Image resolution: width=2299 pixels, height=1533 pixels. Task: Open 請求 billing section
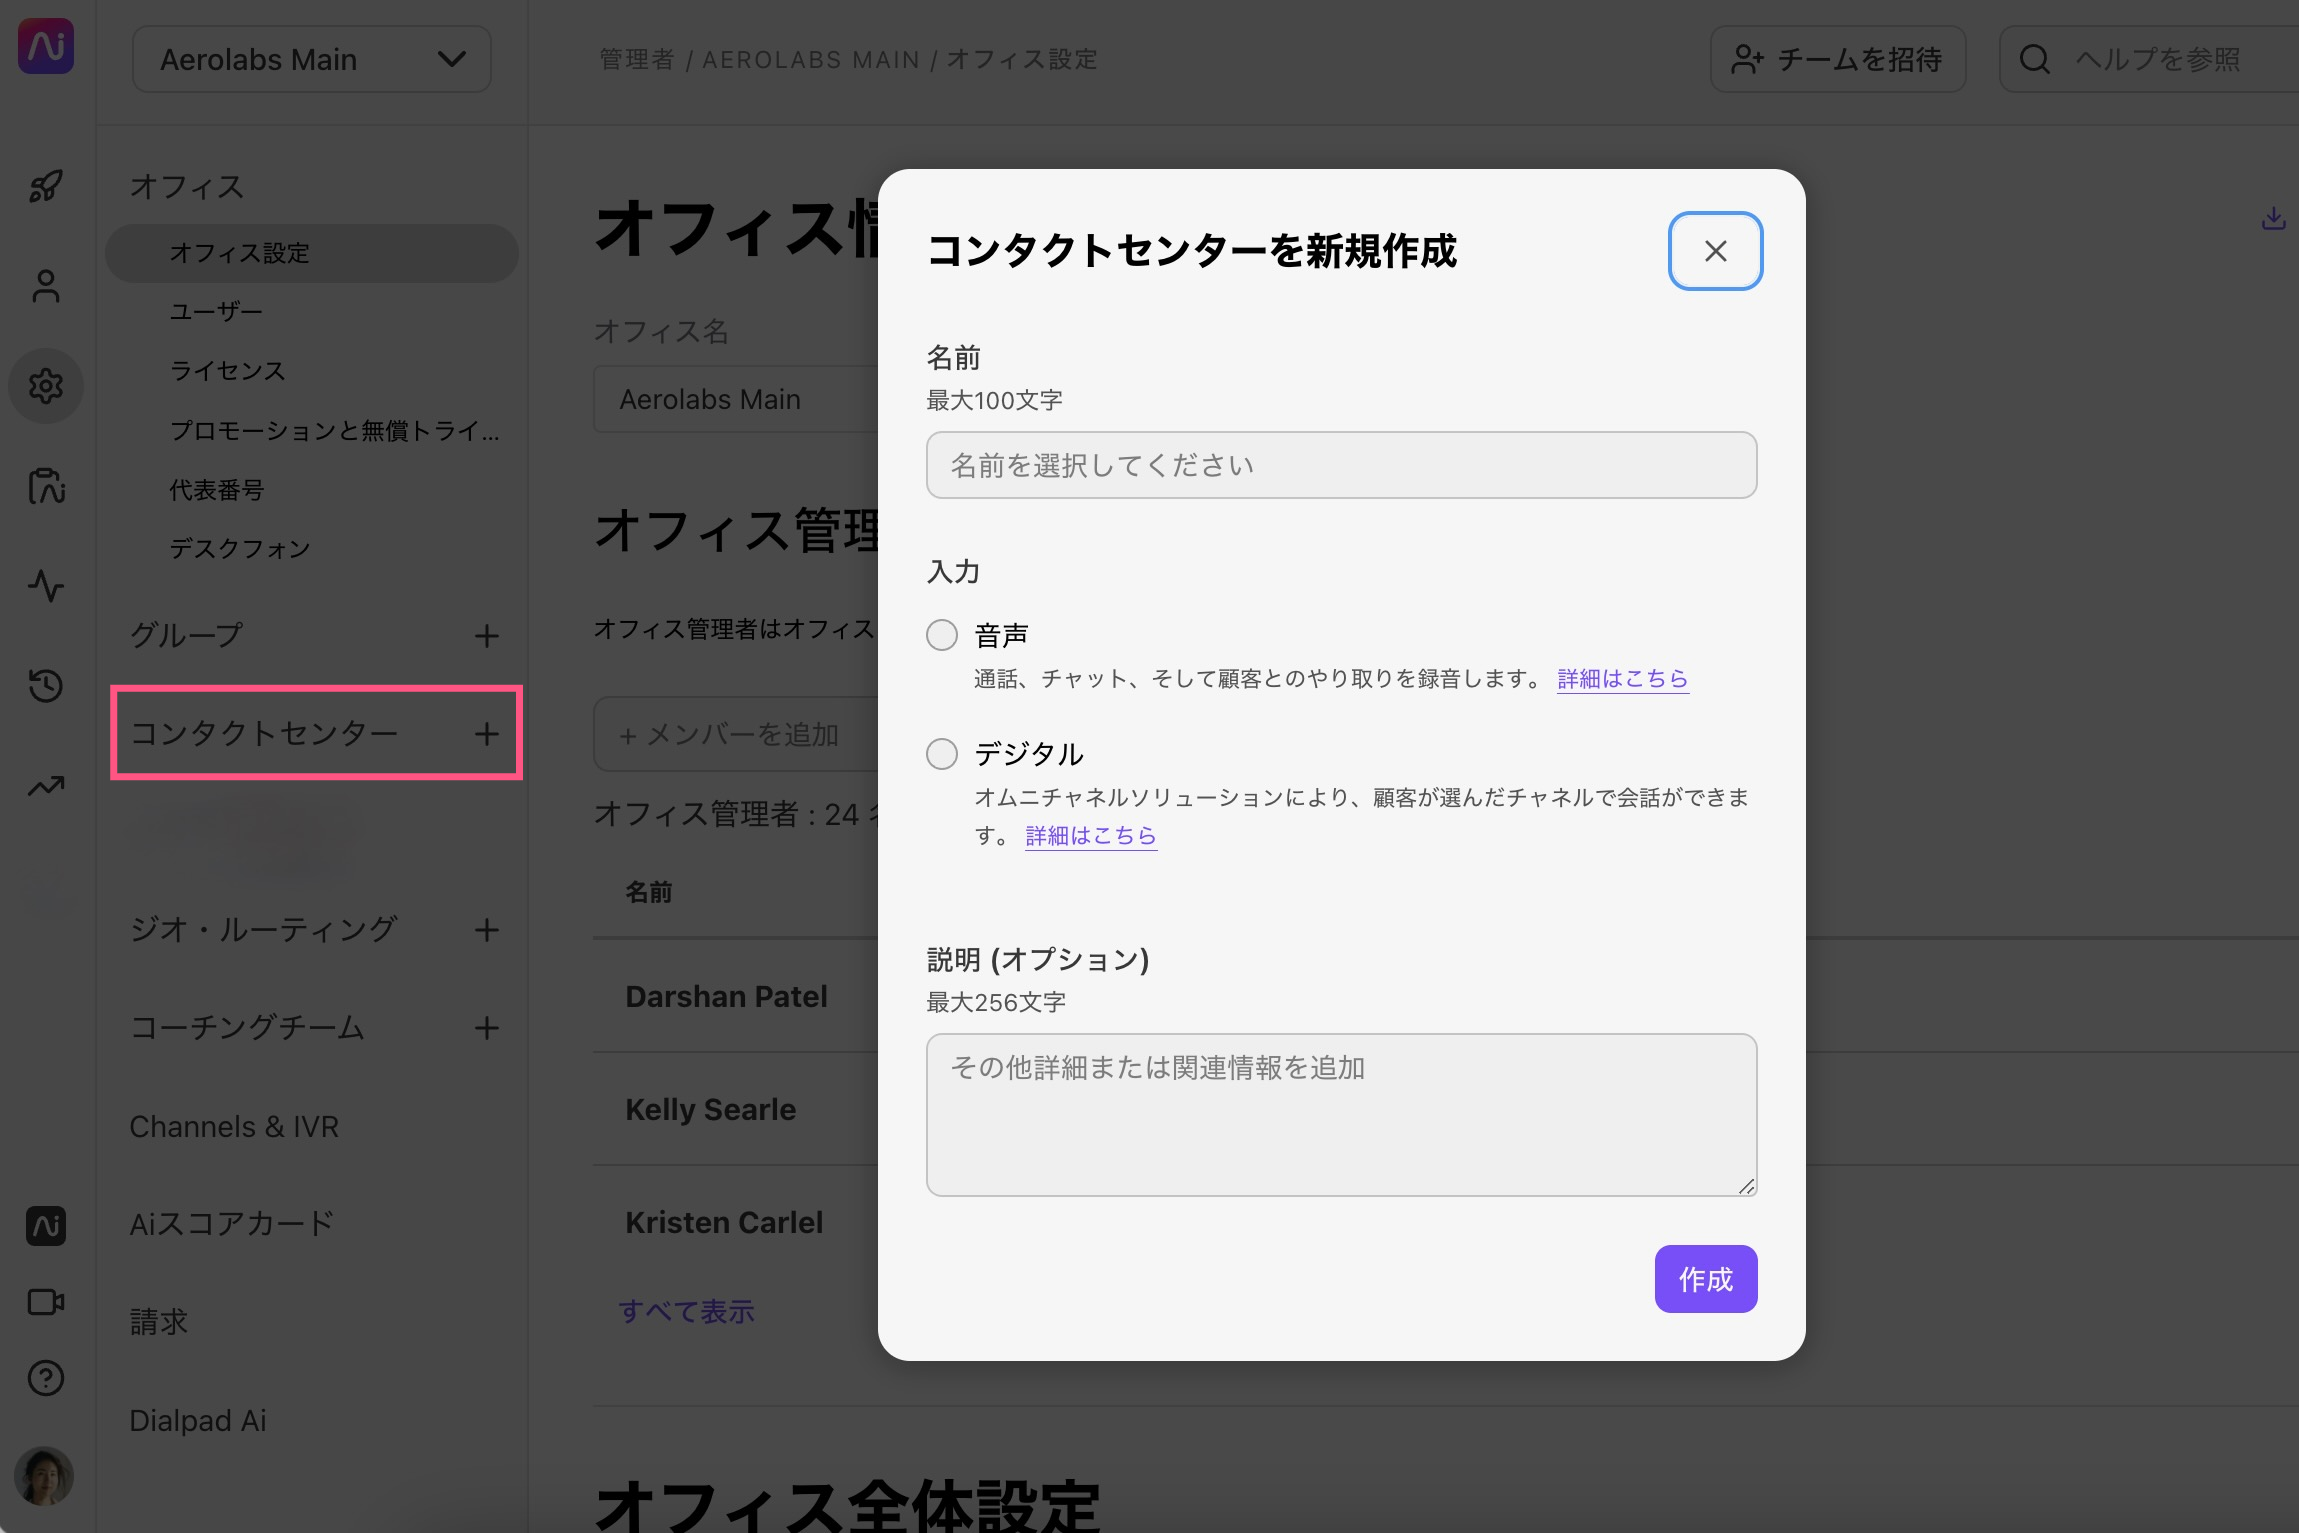click(x=159, y=1322)
